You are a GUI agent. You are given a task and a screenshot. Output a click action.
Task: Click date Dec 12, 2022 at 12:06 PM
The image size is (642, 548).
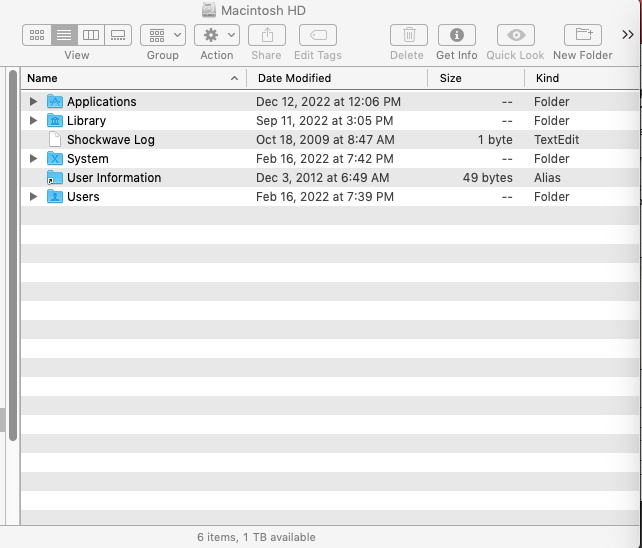(x=328, y=102)
